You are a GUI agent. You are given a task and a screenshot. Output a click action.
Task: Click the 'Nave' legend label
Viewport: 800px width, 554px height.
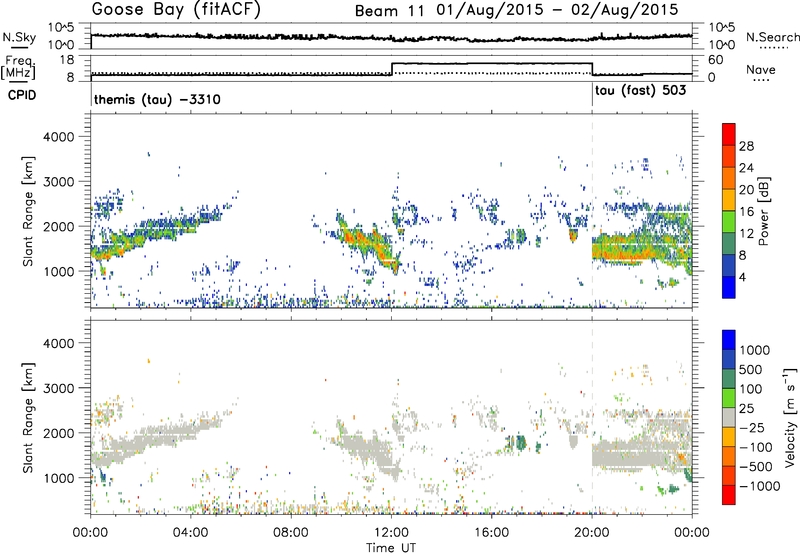coord(760,70)
